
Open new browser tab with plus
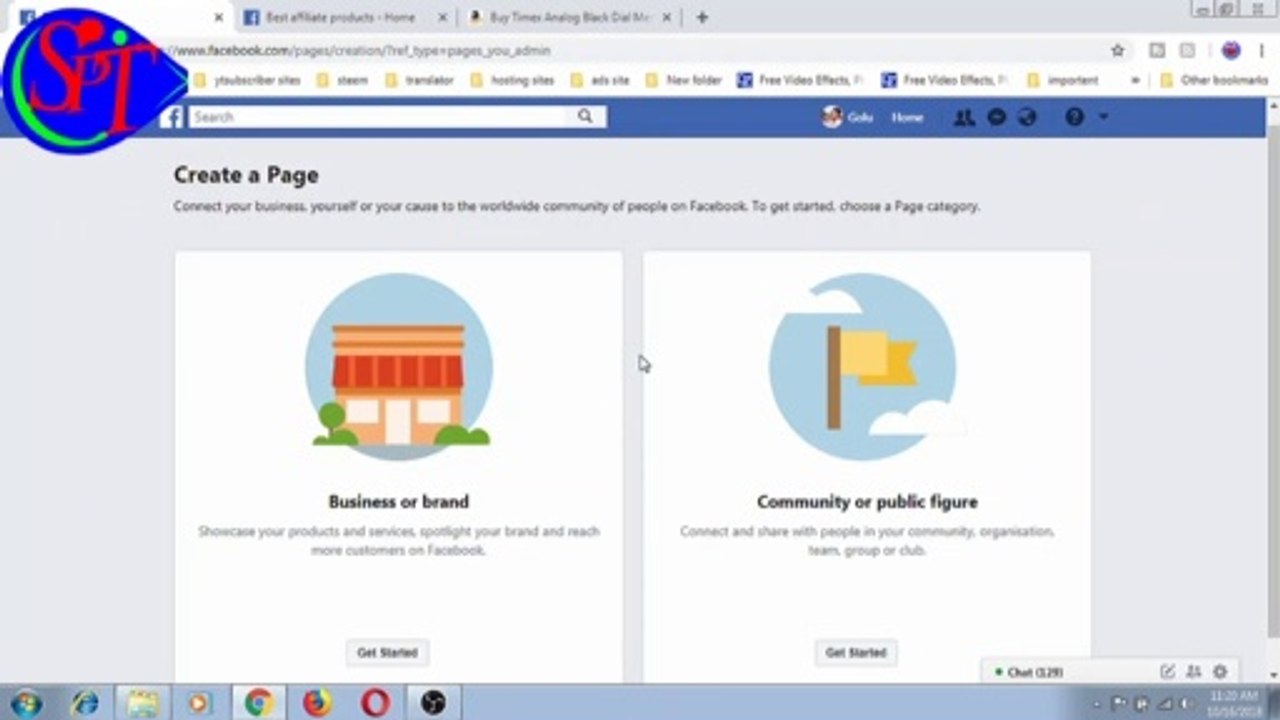[x=702, y=17]
